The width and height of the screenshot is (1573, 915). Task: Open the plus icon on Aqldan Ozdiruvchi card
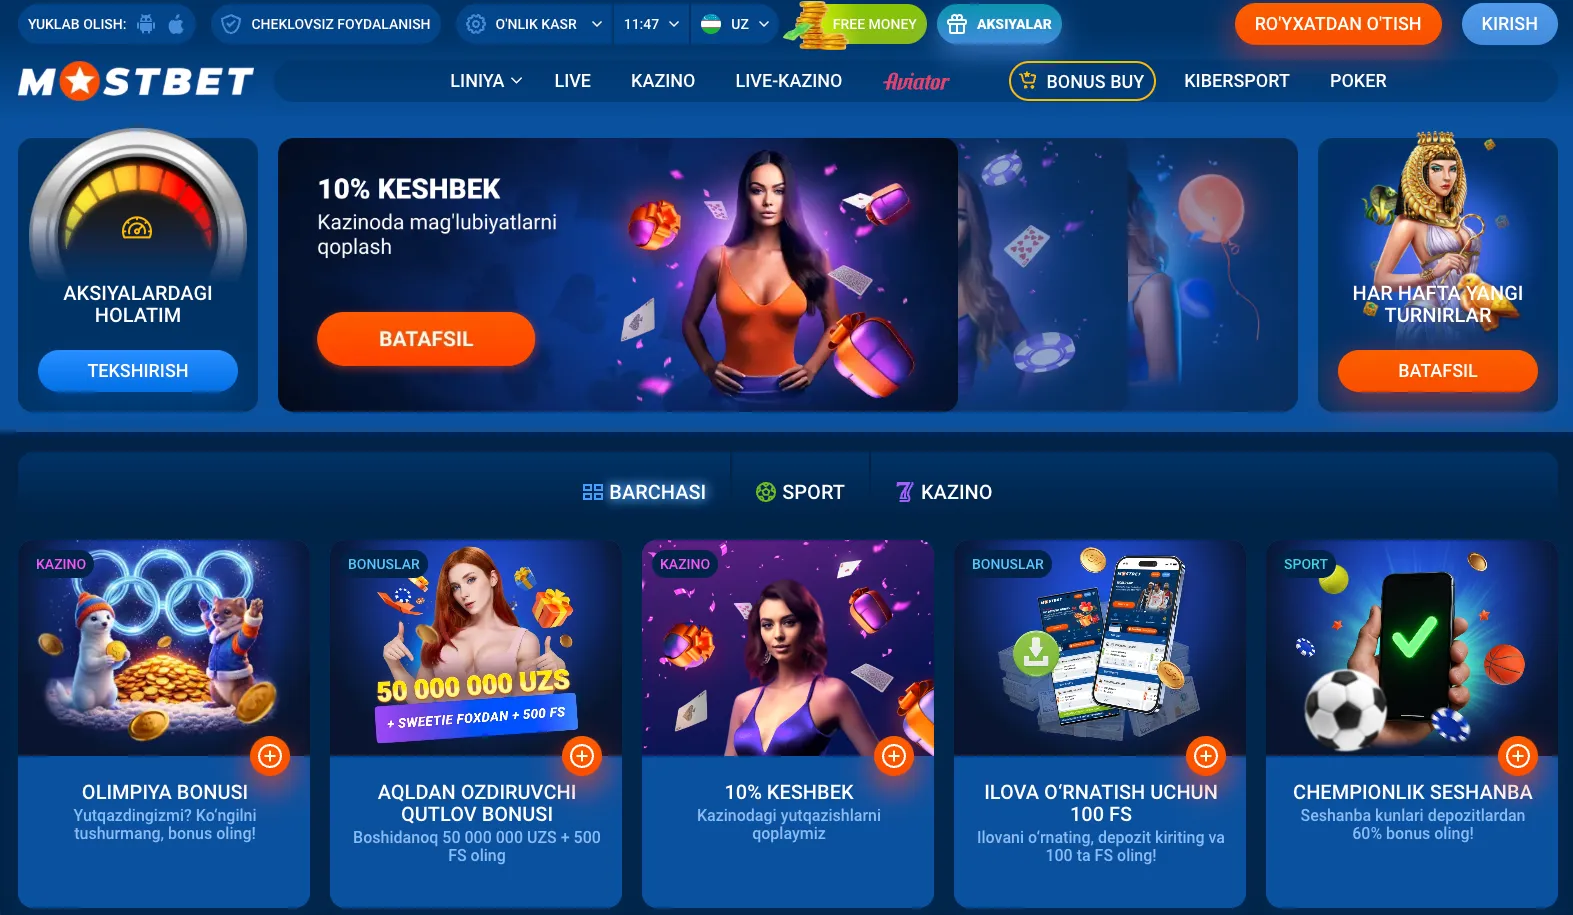point(582,756)
